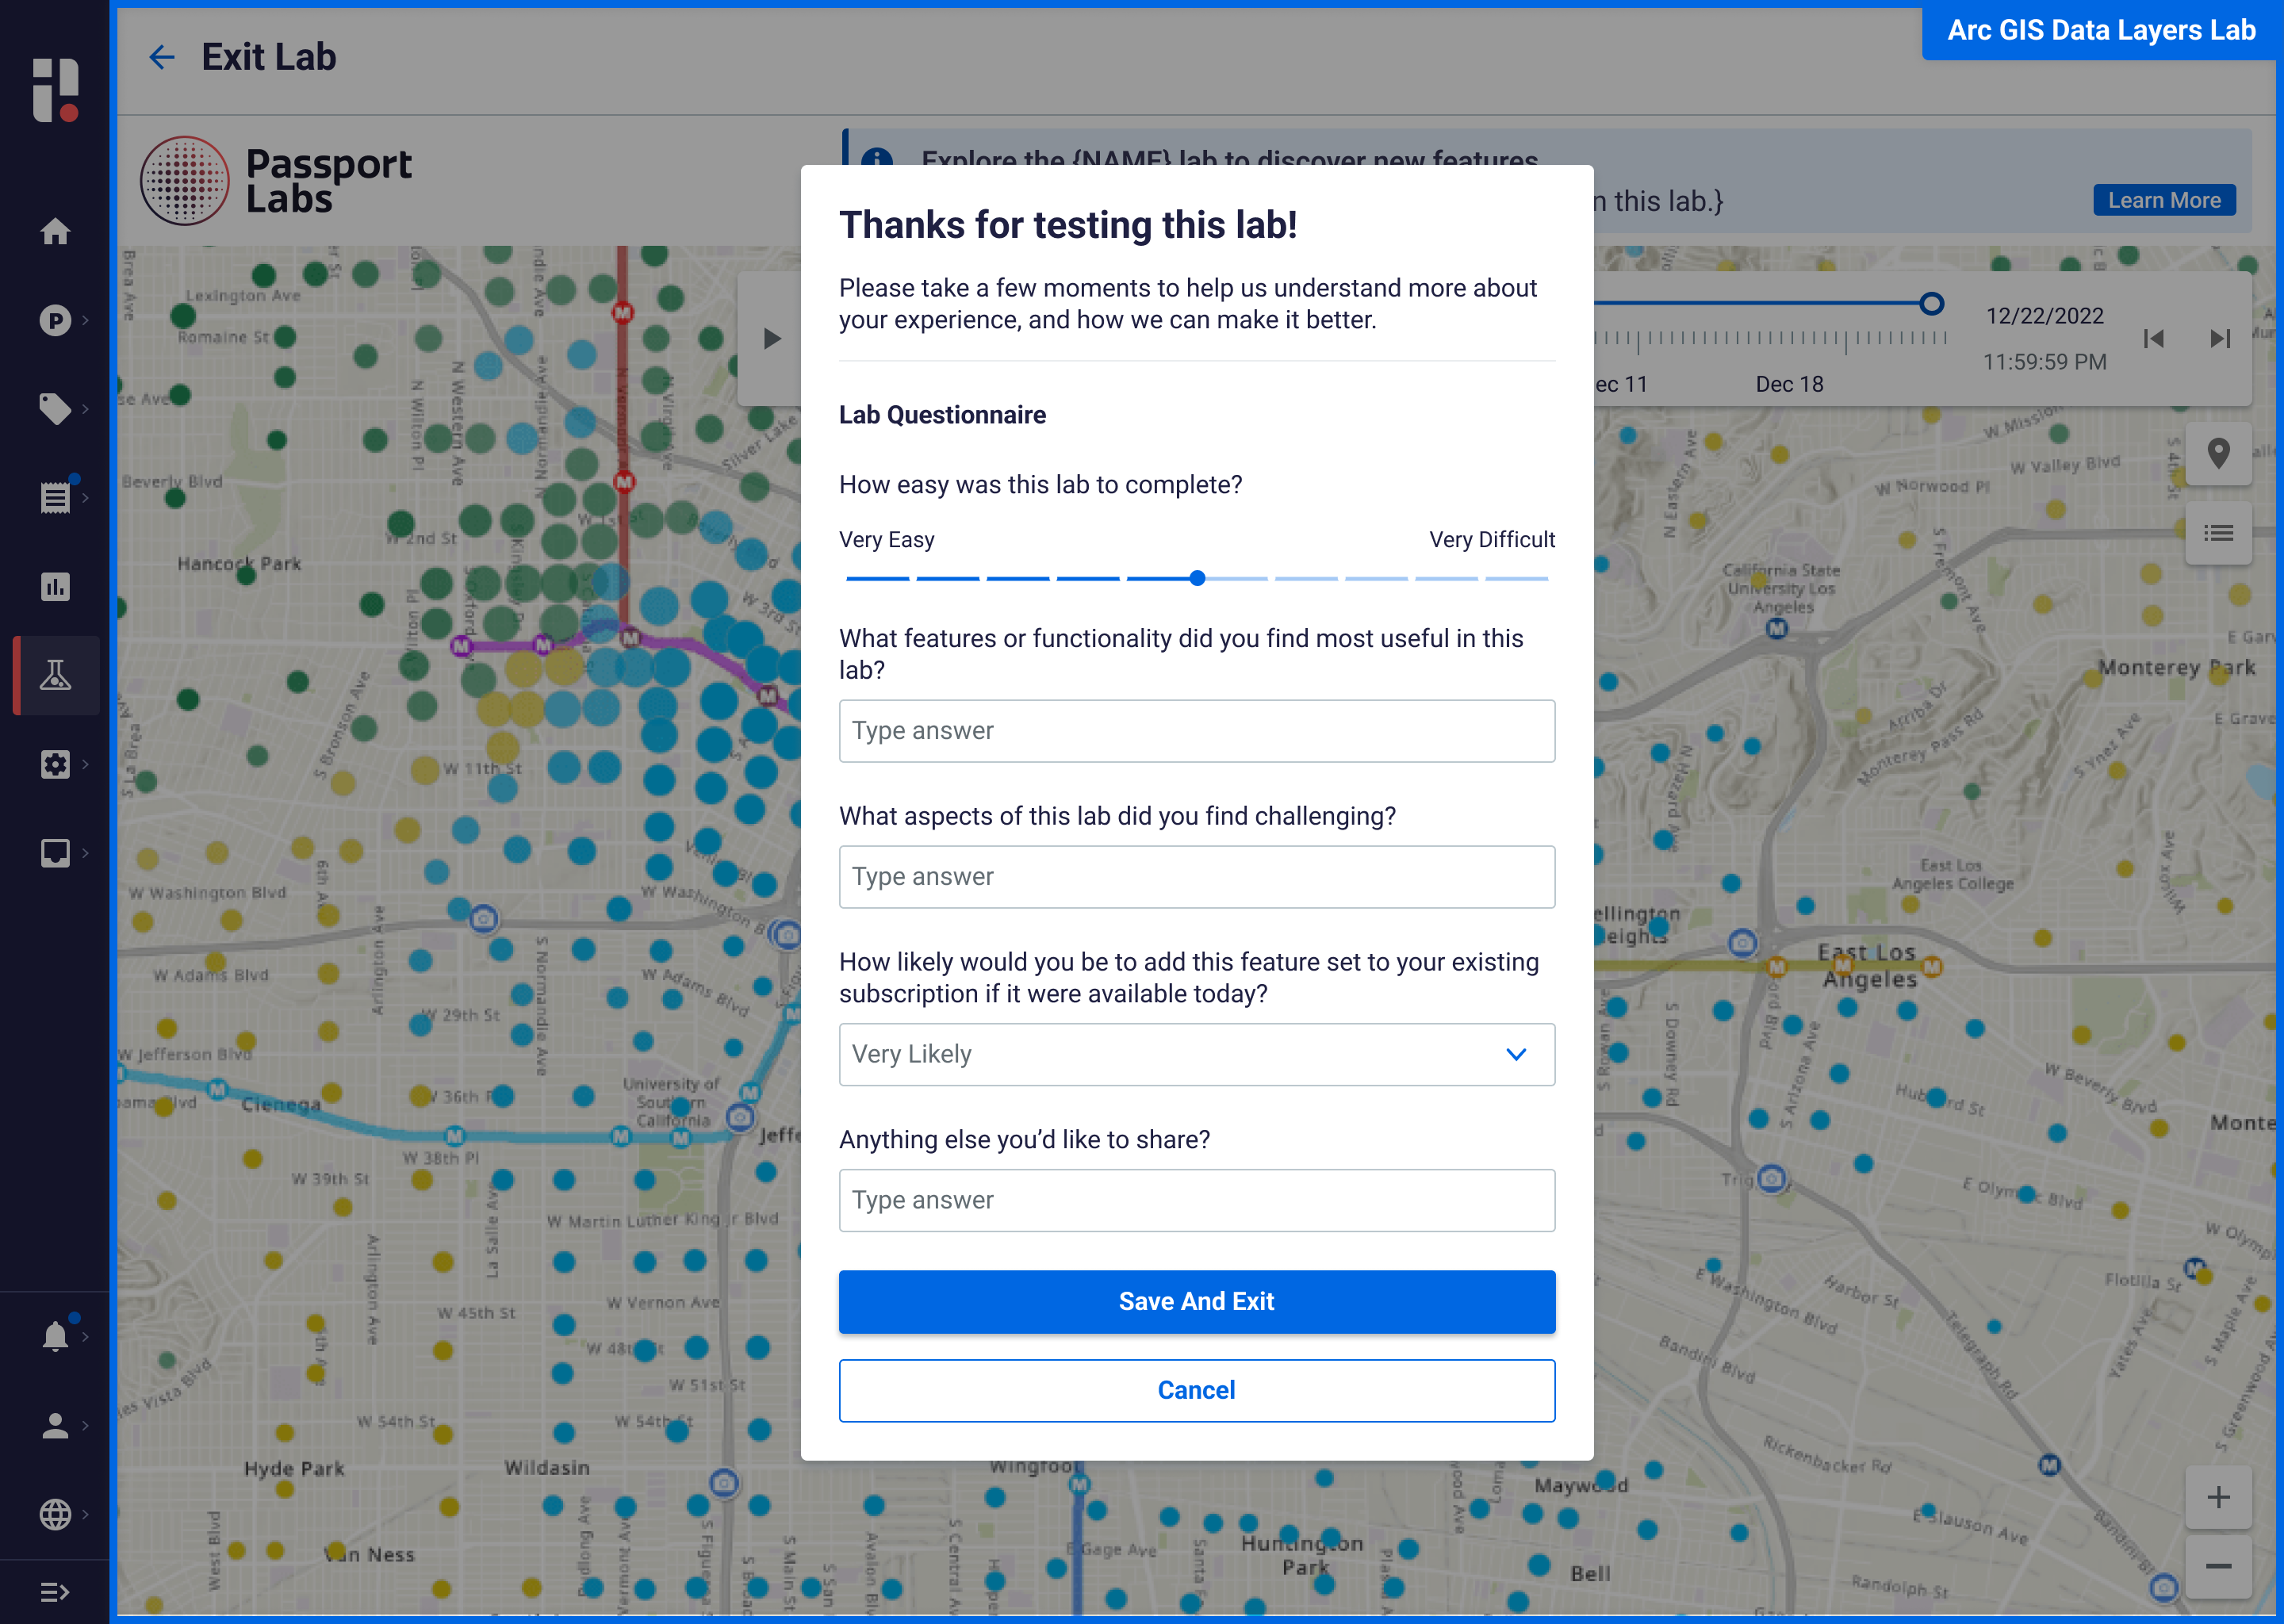Click the Cancel button
The width and height of the screenshot is (2284, 1624).
1196,1390
